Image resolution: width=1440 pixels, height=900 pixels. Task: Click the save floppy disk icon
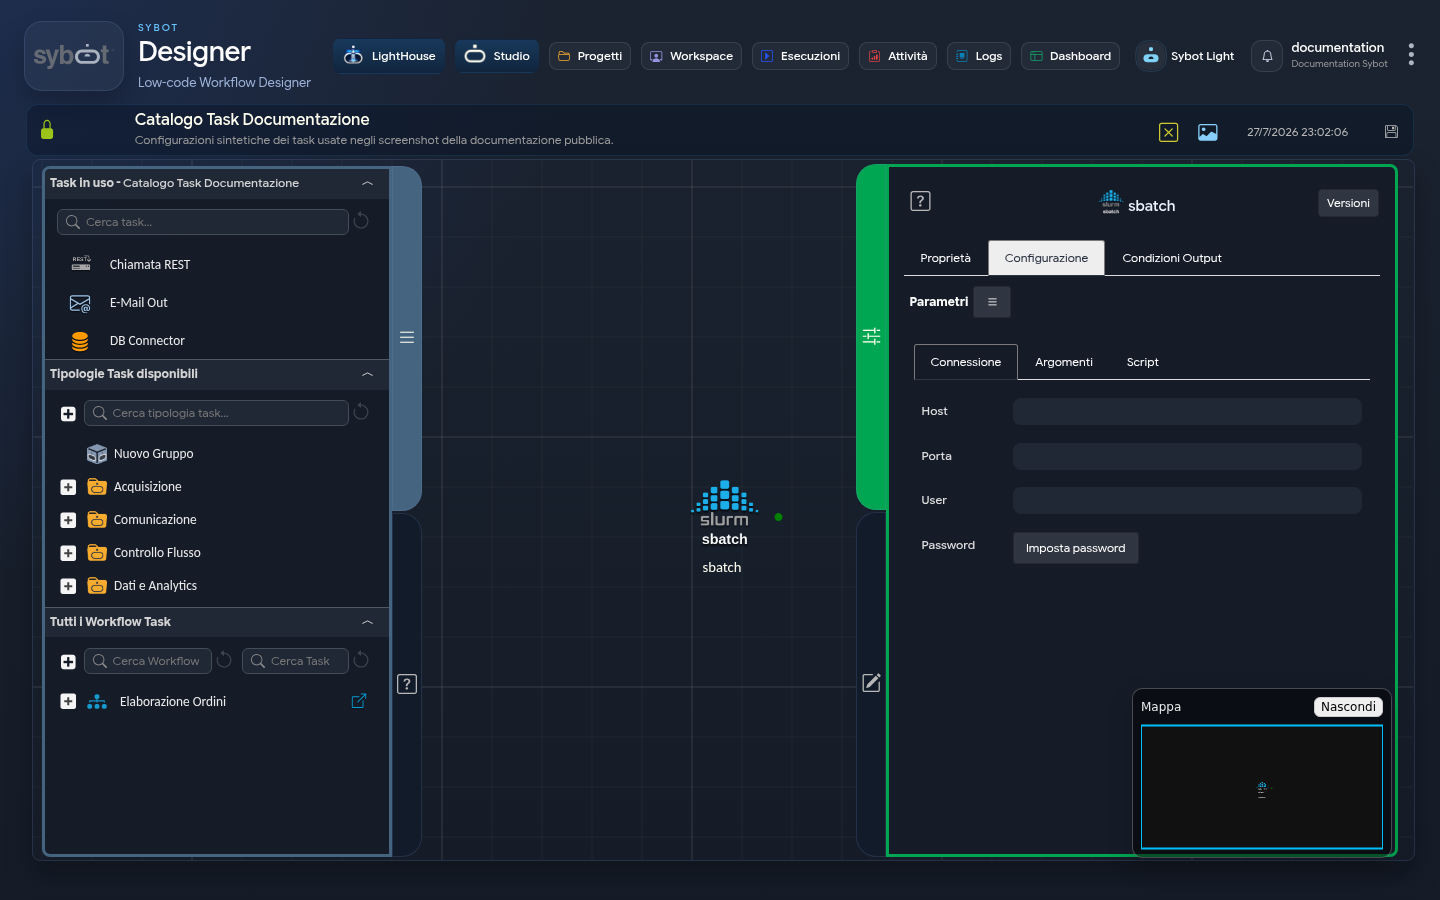coord(1391,132)
